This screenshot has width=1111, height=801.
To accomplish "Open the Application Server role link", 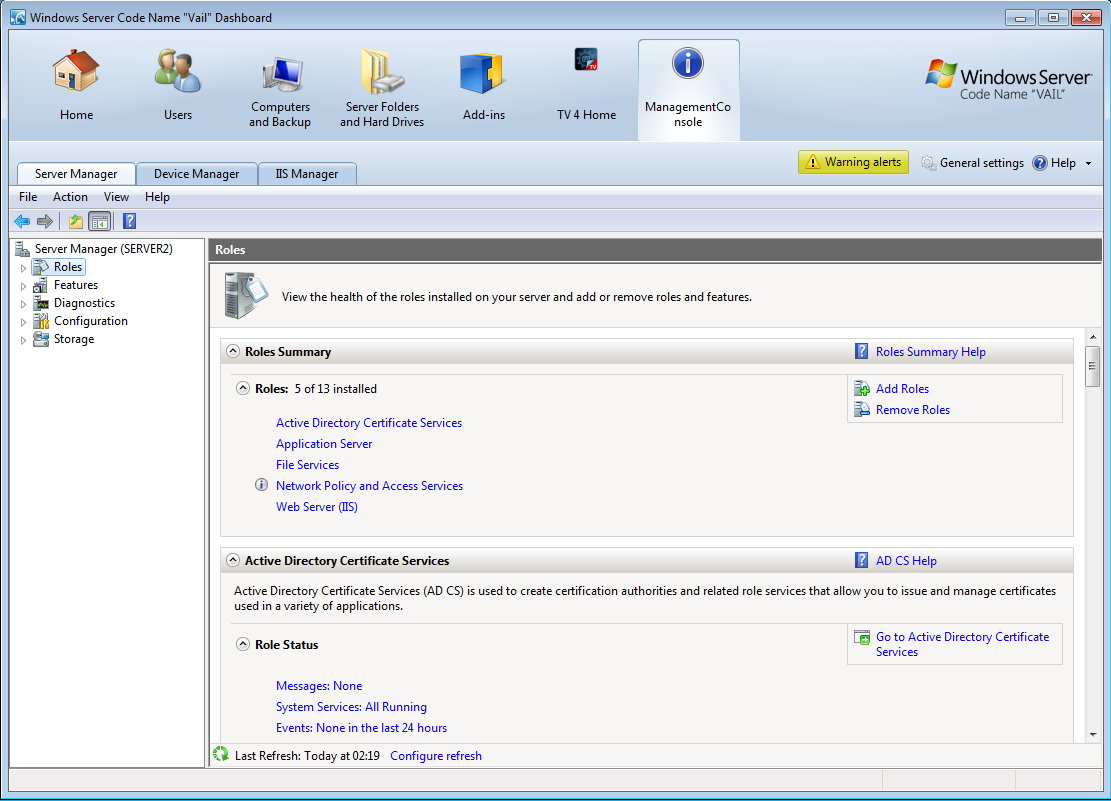I will (324, 444).
